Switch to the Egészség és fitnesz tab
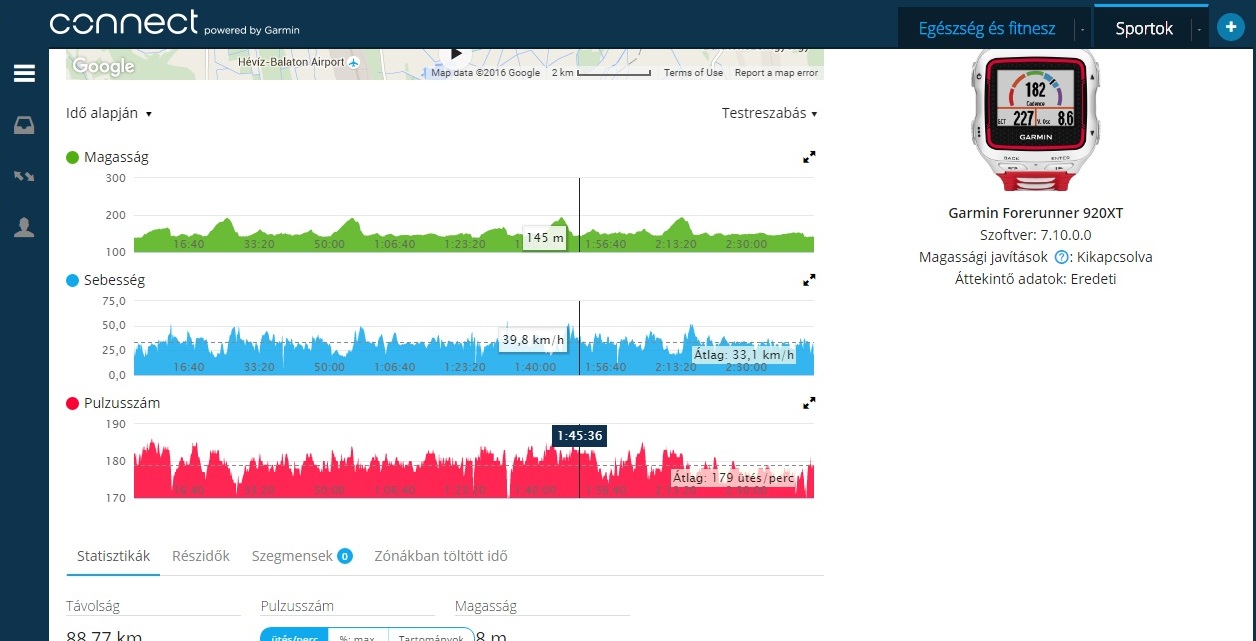Viewport: 1256px width, 641px height. tap(987, 29)
